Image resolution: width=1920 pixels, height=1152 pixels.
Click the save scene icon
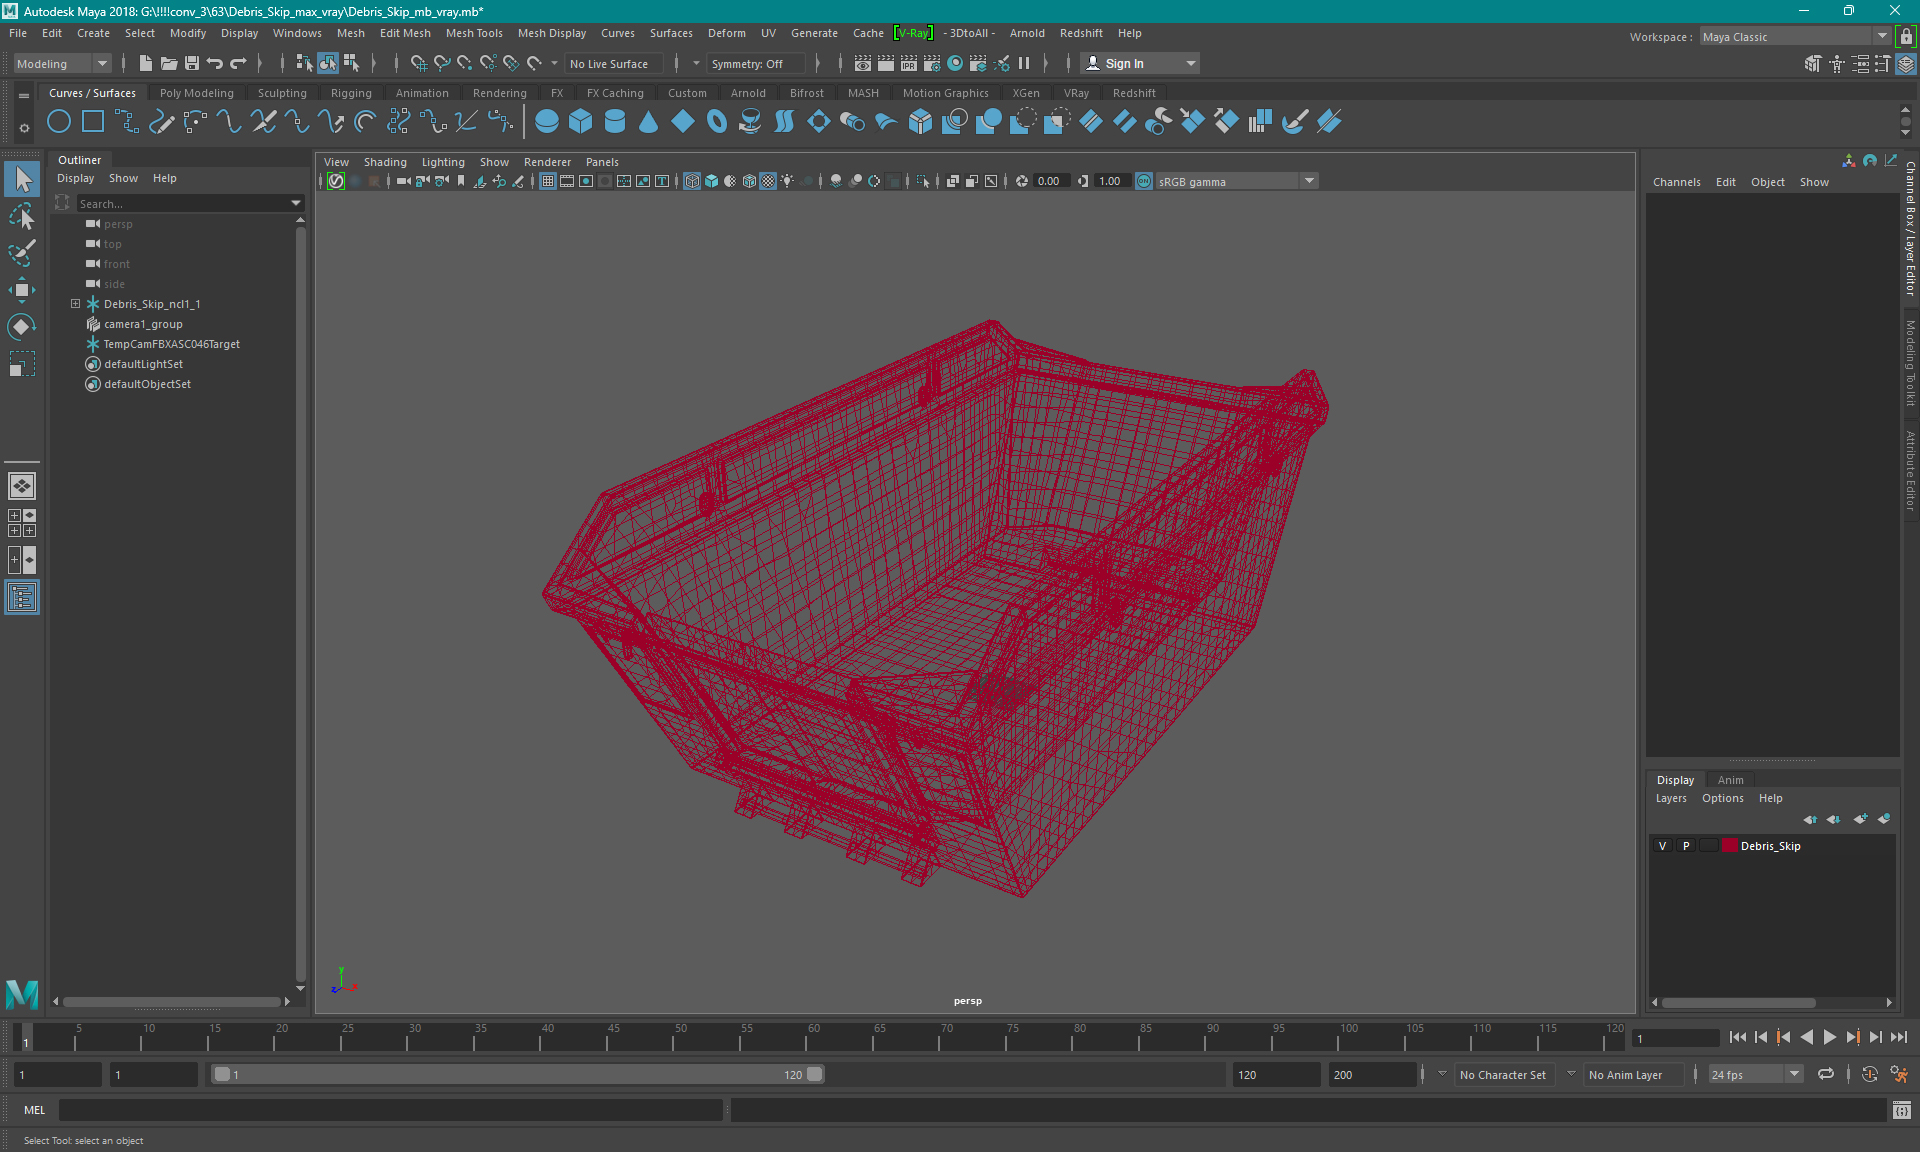point(192,63)
